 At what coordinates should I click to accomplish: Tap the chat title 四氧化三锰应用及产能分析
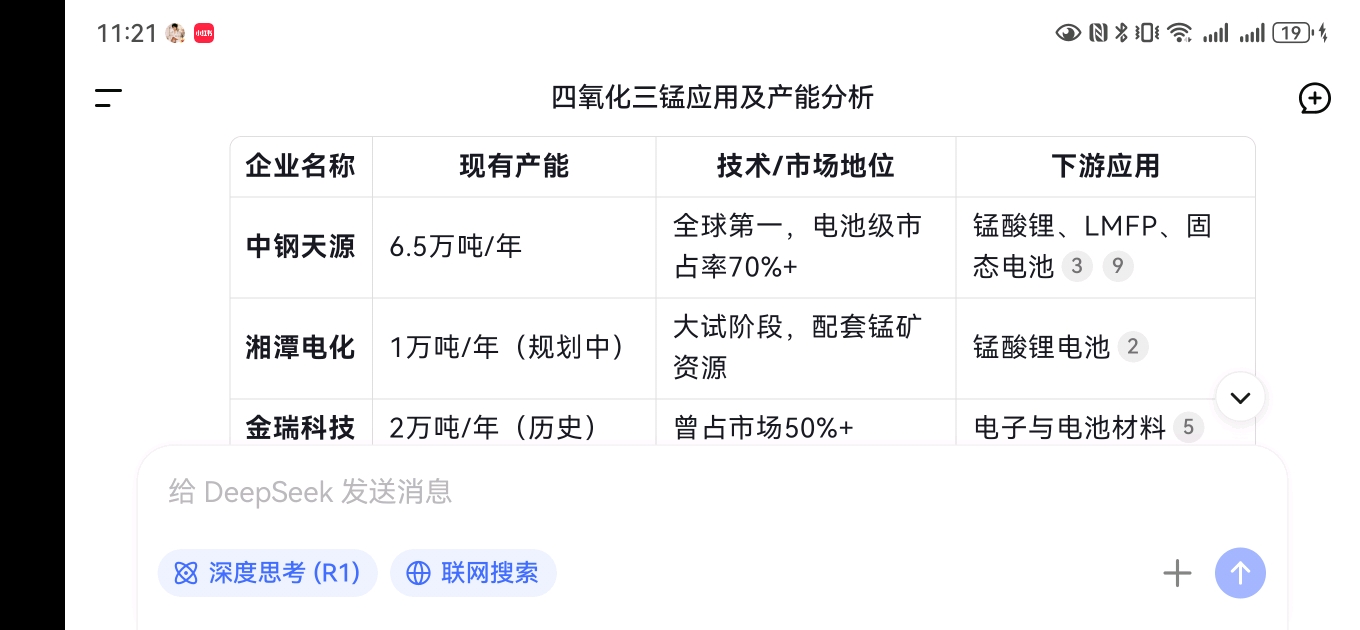pyautogui.click(x=712, y=98)
